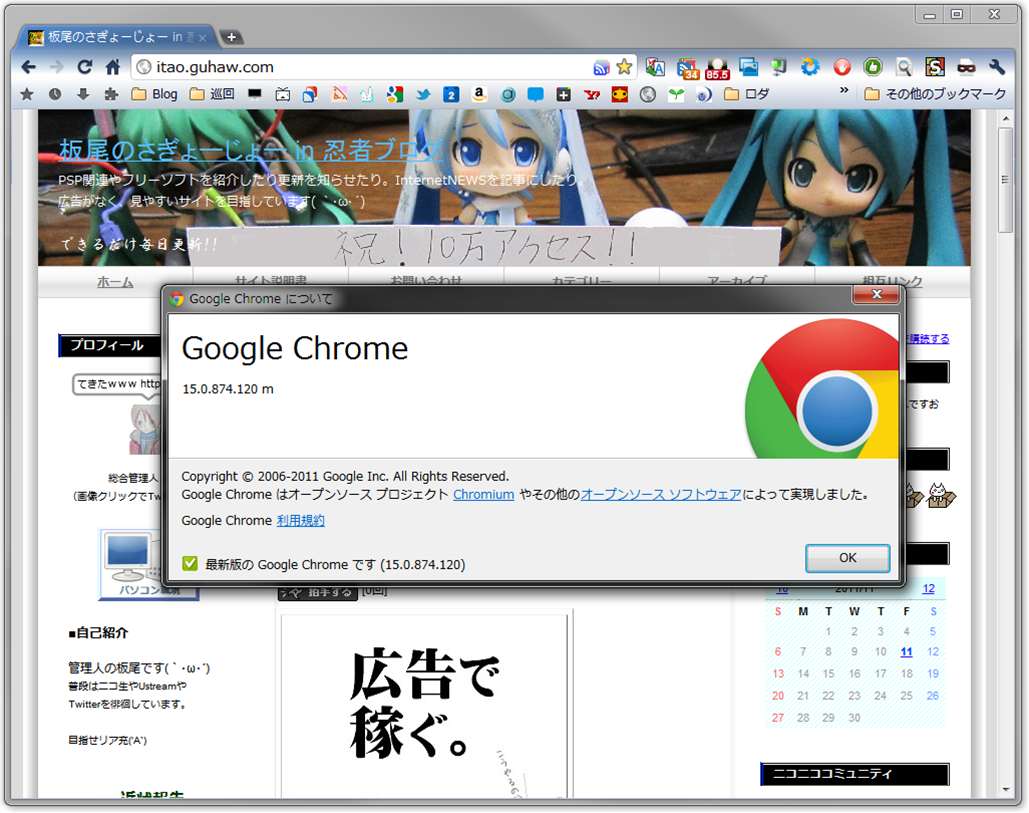
Task: Open downloads via down-arrow bookmark icon
Action: (83, 94)
